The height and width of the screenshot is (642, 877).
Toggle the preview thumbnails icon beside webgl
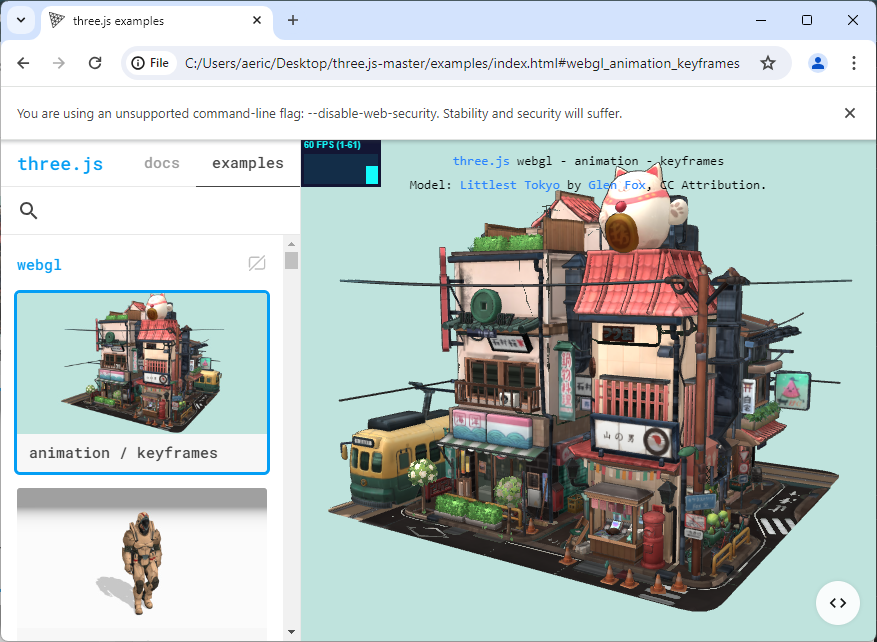coord(257,263)
